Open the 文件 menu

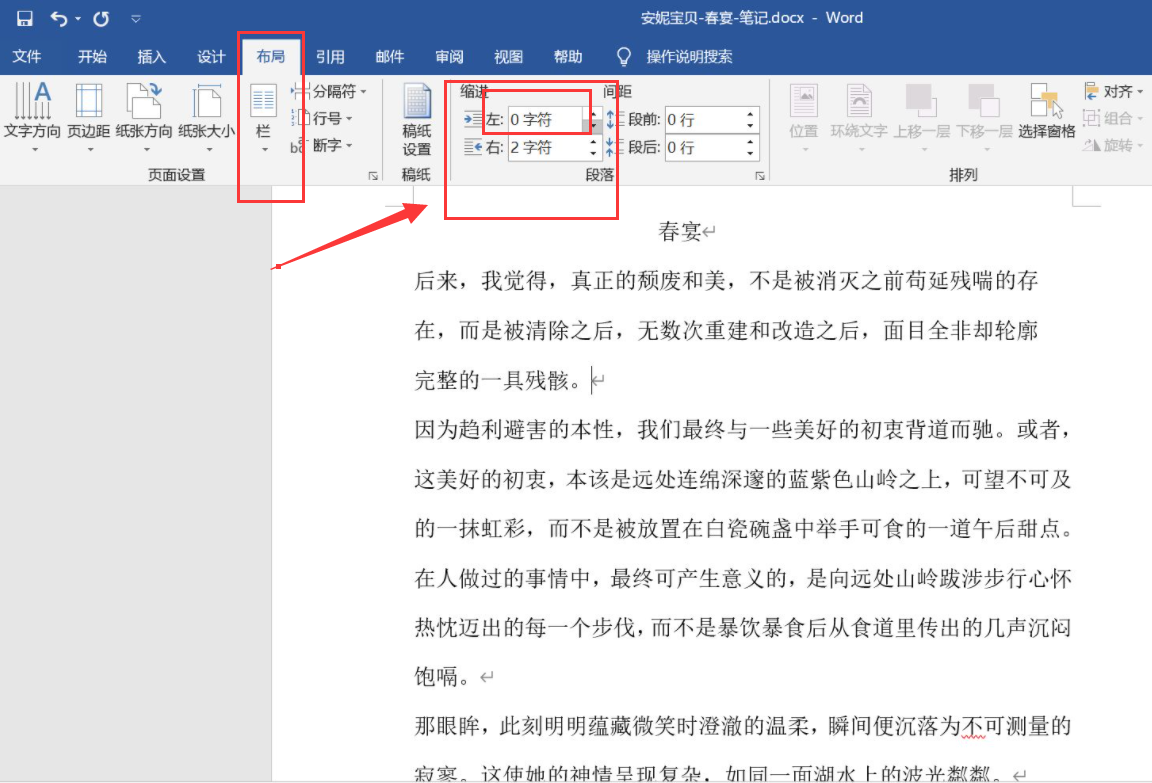pos(28,56)
